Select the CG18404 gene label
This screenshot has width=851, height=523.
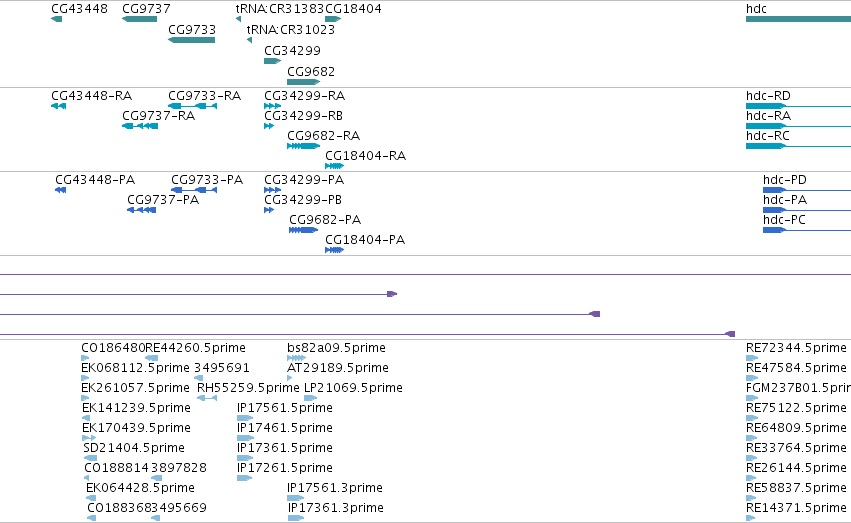point(353,9)
